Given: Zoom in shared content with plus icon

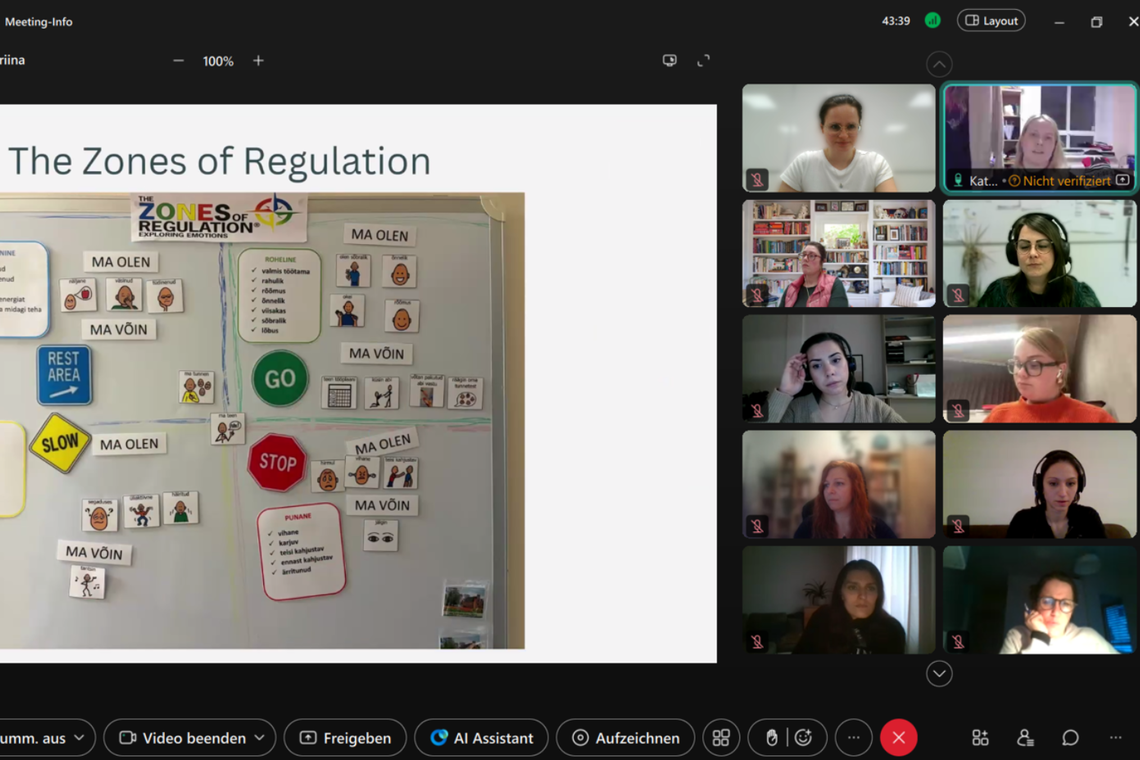Looking at the screenshot, I should 258,61.
